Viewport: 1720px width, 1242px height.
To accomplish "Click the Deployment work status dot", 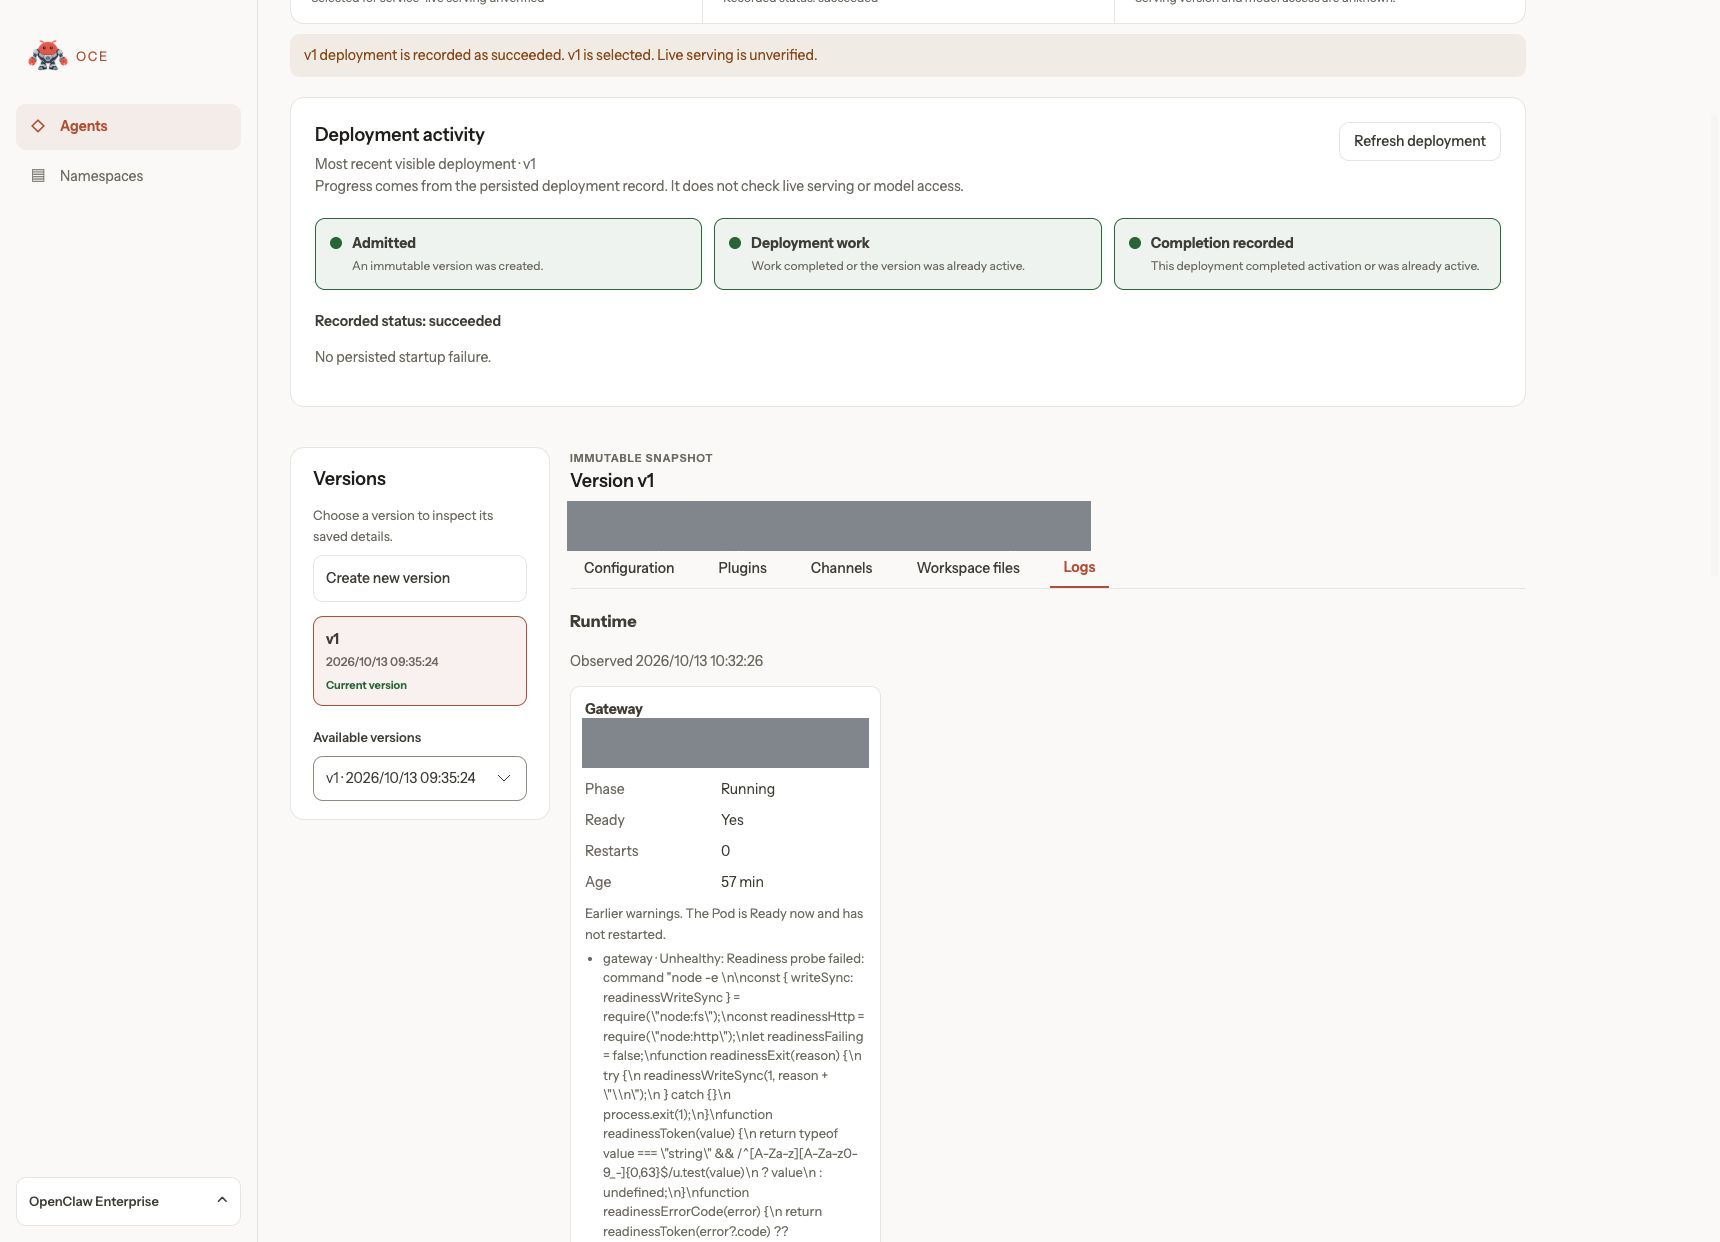I will [735, 243].
